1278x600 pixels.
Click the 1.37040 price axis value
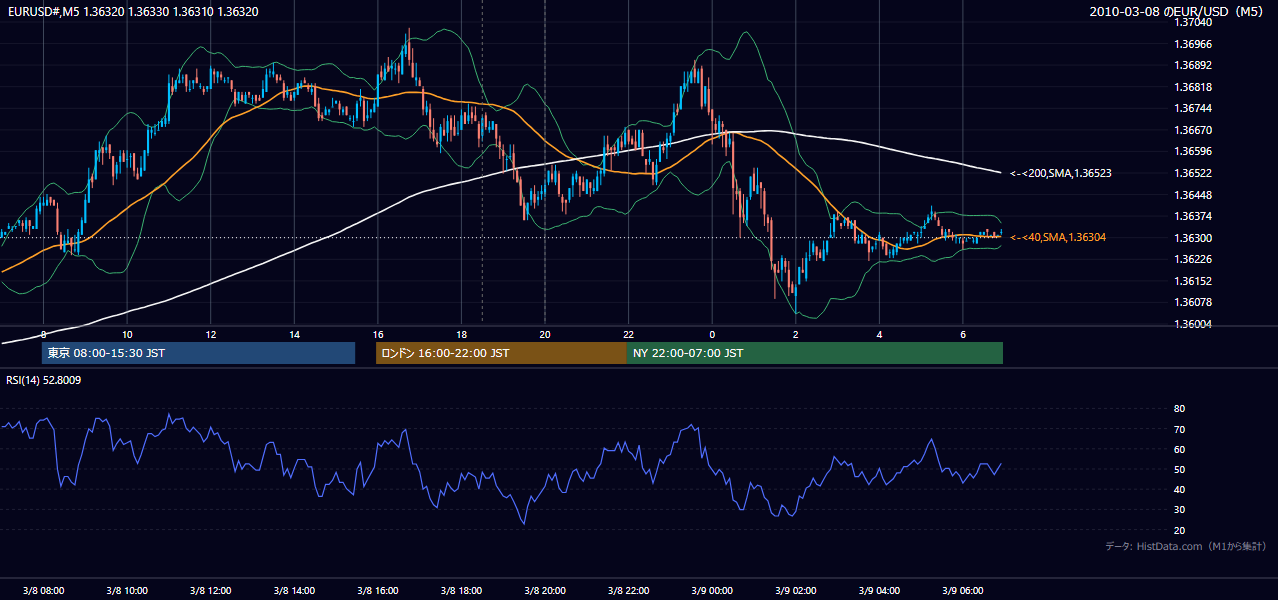tap(1192, 23)
